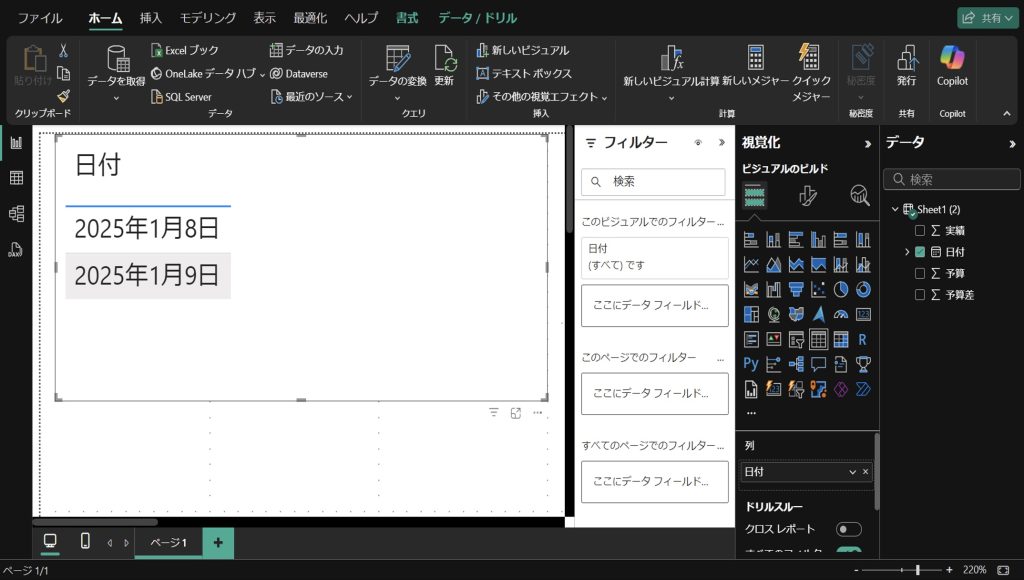Click the zoom slider in the status bar
Image resolution: width=1024 pixels, height=580 pixels.
(917, 570)
